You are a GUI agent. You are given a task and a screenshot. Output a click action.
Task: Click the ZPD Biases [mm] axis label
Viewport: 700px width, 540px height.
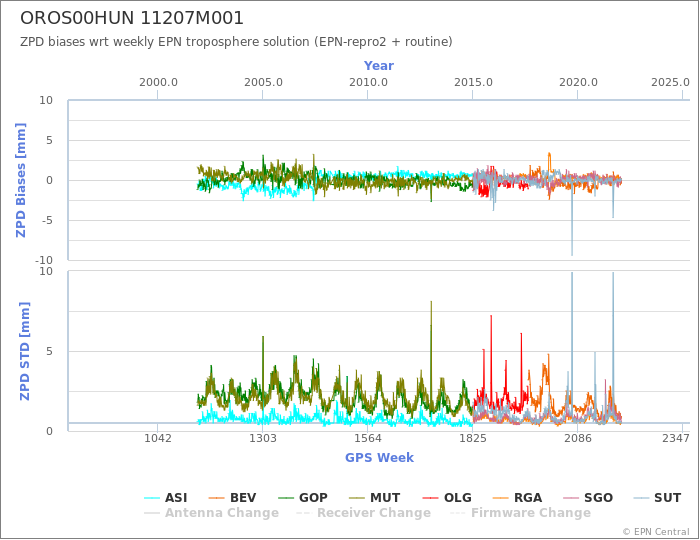click(21, 180)
